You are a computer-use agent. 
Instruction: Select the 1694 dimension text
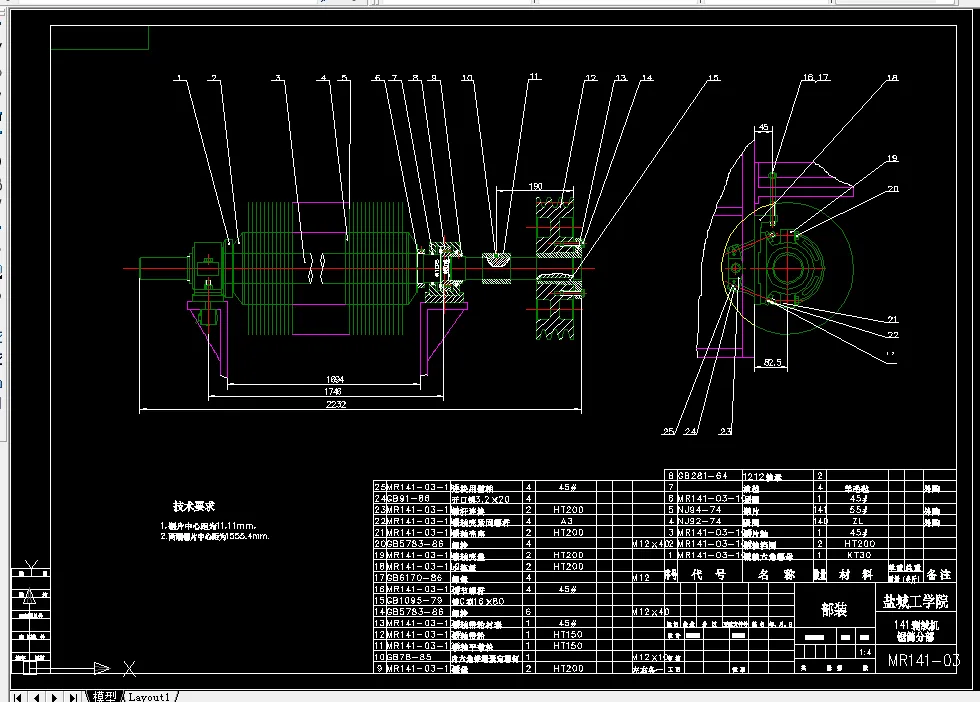pos(335,379)
